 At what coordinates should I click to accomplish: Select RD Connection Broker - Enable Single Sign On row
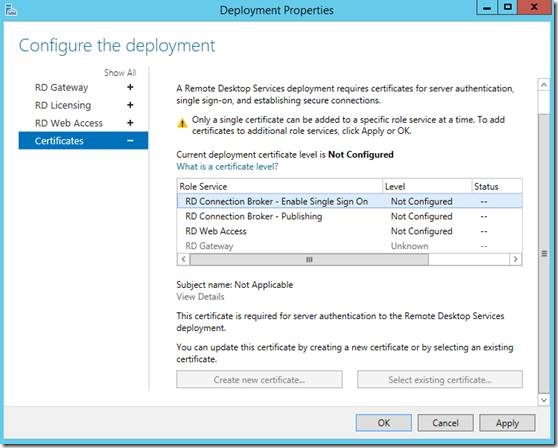[x=349, y=201]
